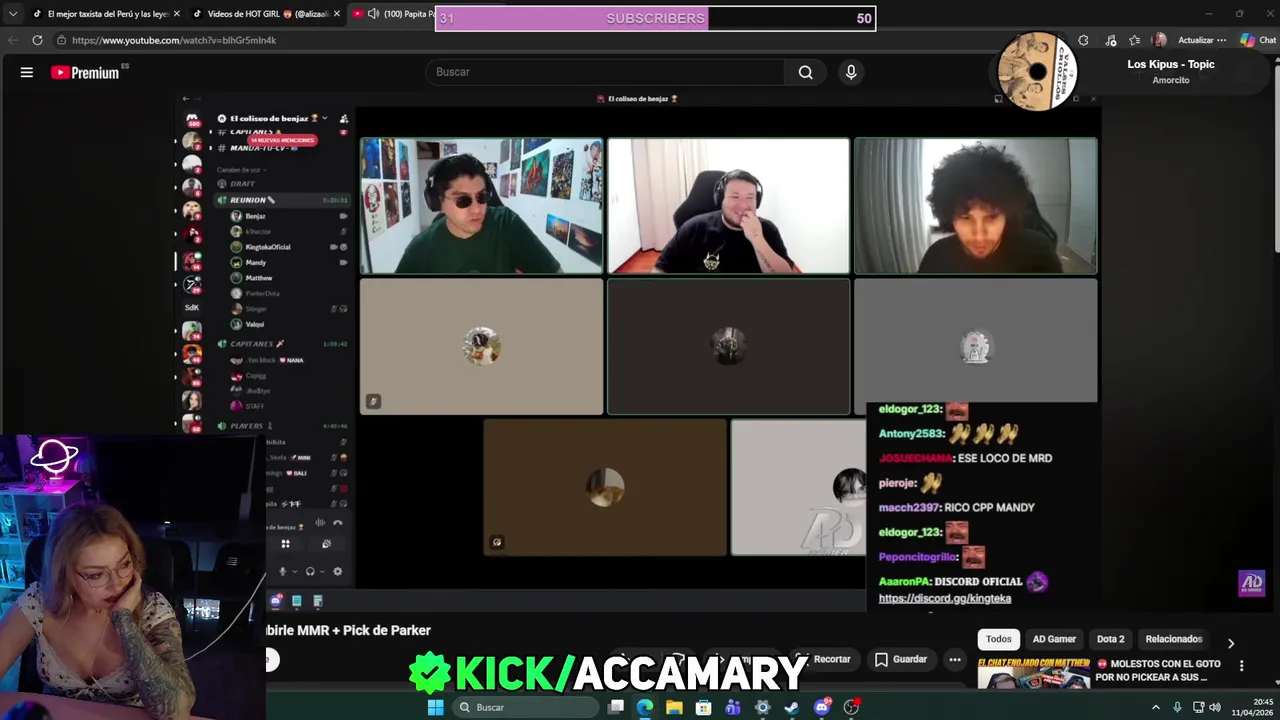Viewport: 1280px width, 720px height.
Task: Open the browser extensions puzzle icon
Action: coord(1083,40)
